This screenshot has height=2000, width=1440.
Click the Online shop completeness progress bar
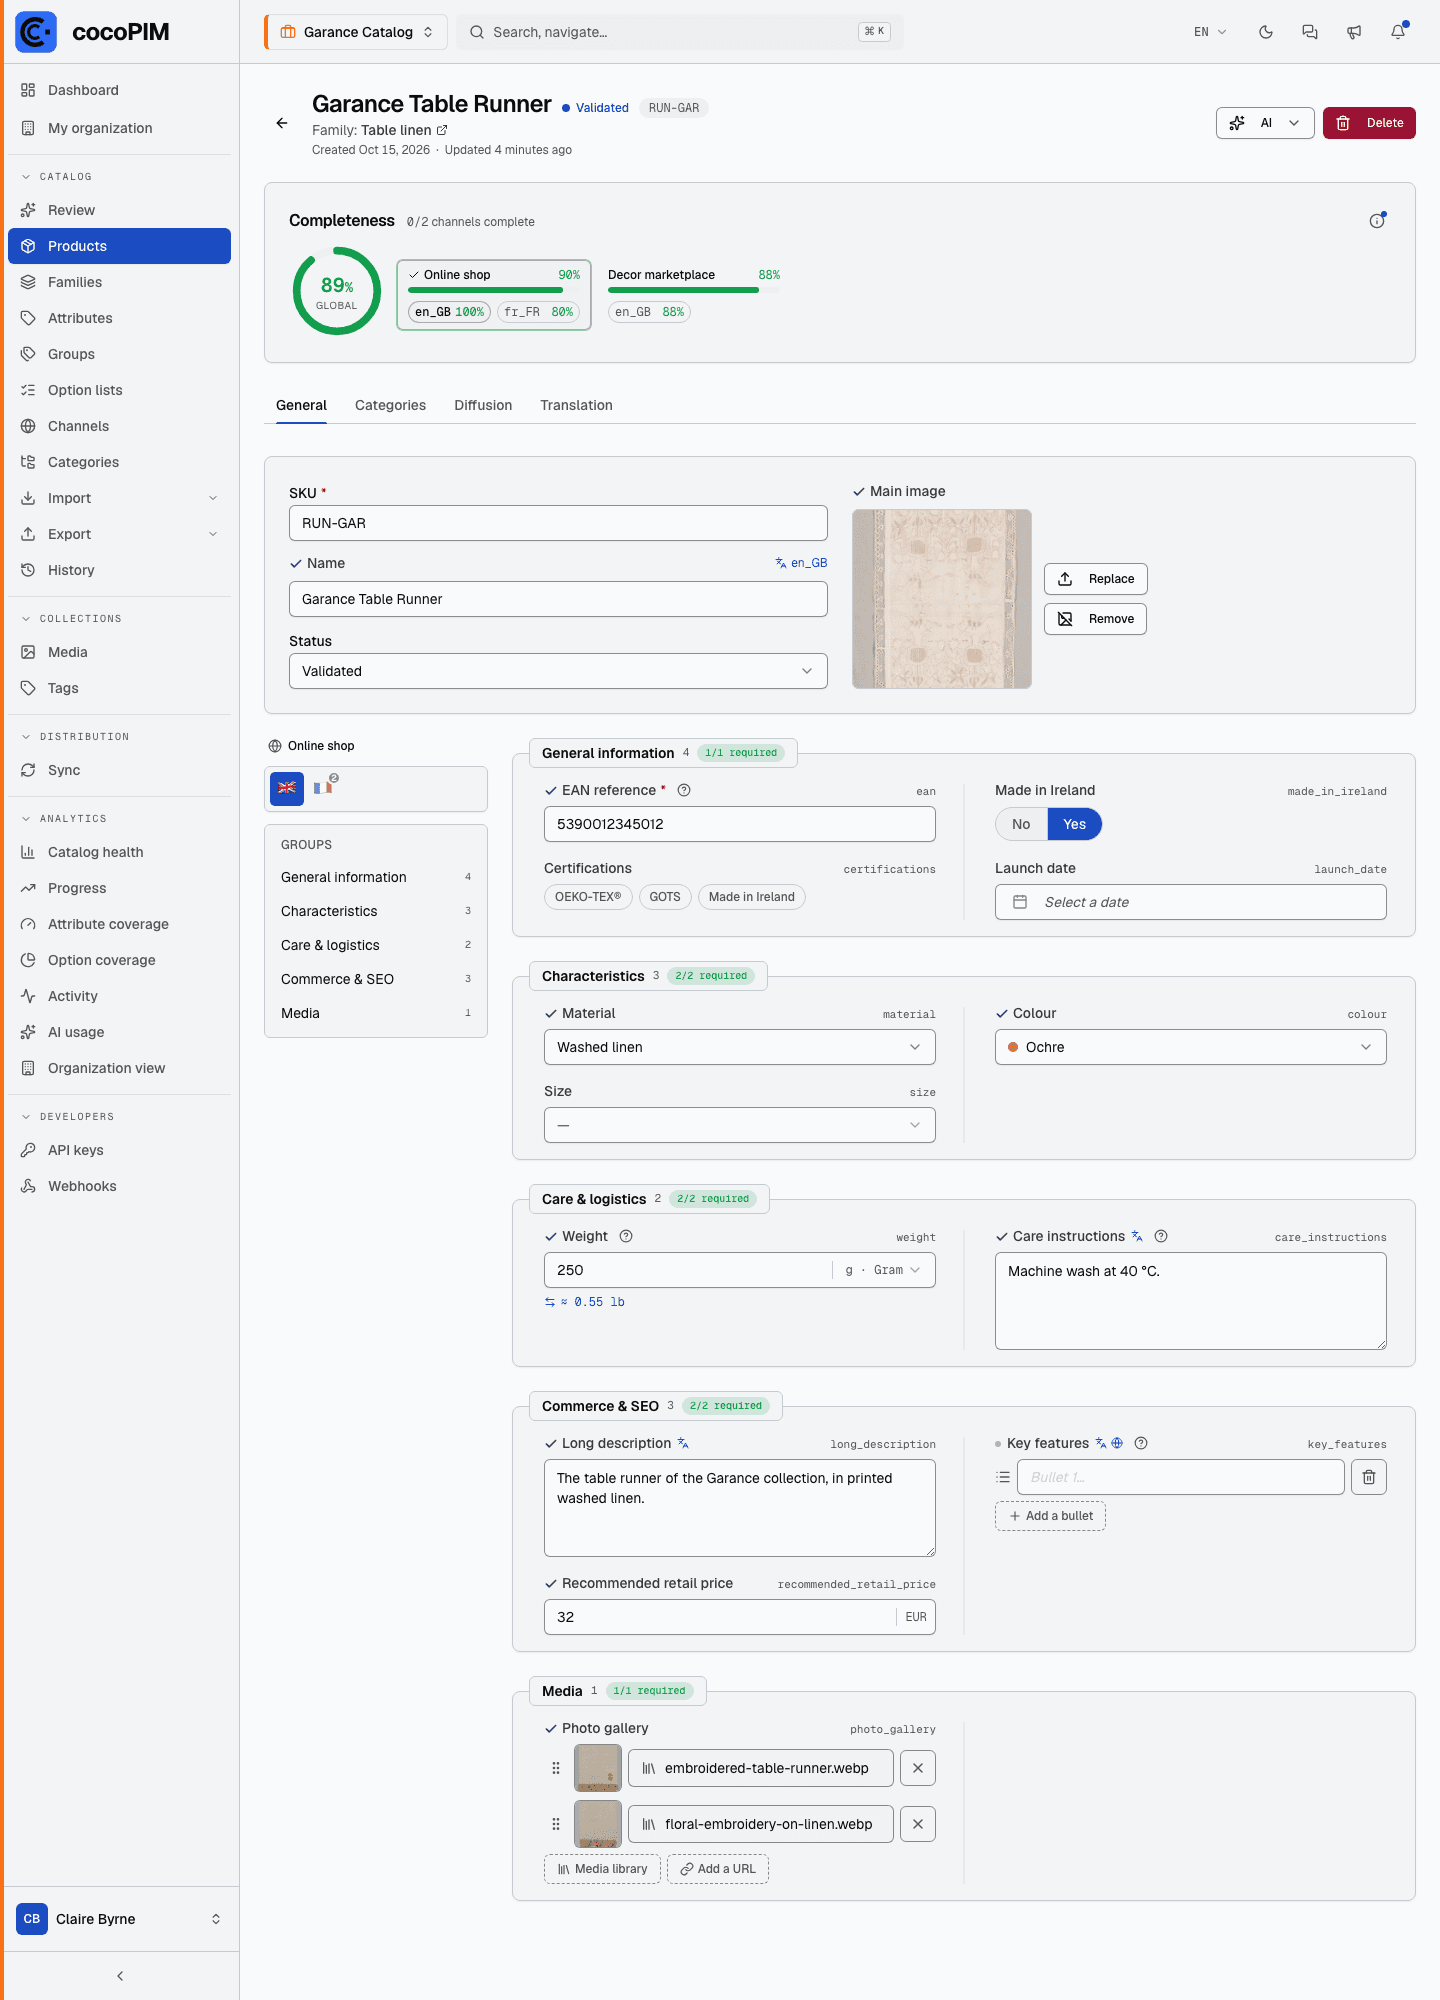coord(494,290)
